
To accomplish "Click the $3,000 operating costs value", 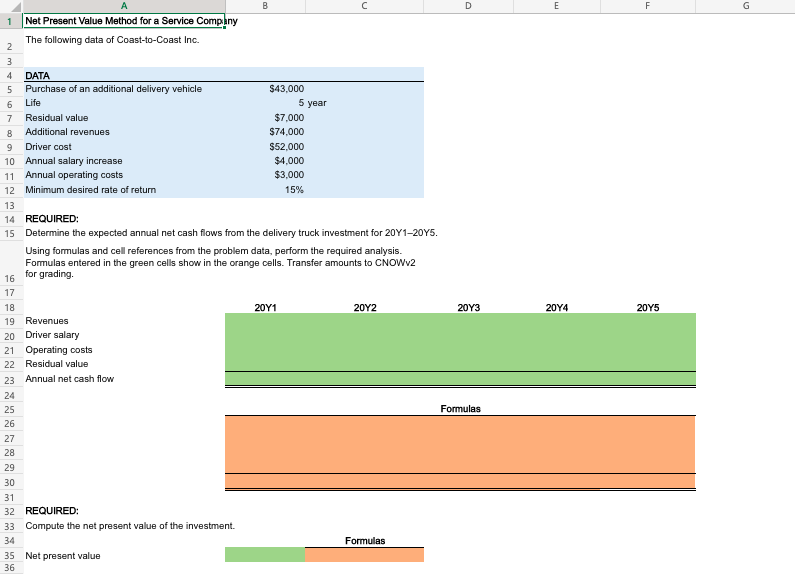I will pyautogui.click(x=289, y=175).
